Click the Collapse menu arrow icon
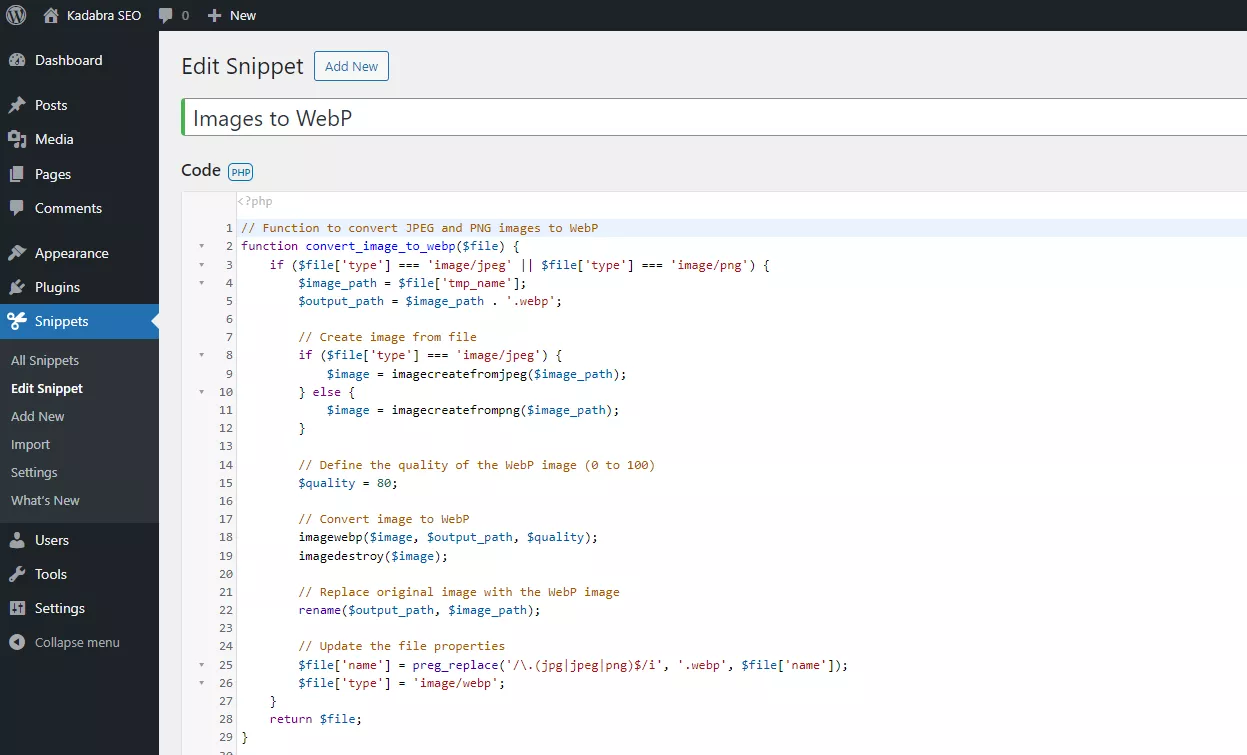 tap(17, 642)
